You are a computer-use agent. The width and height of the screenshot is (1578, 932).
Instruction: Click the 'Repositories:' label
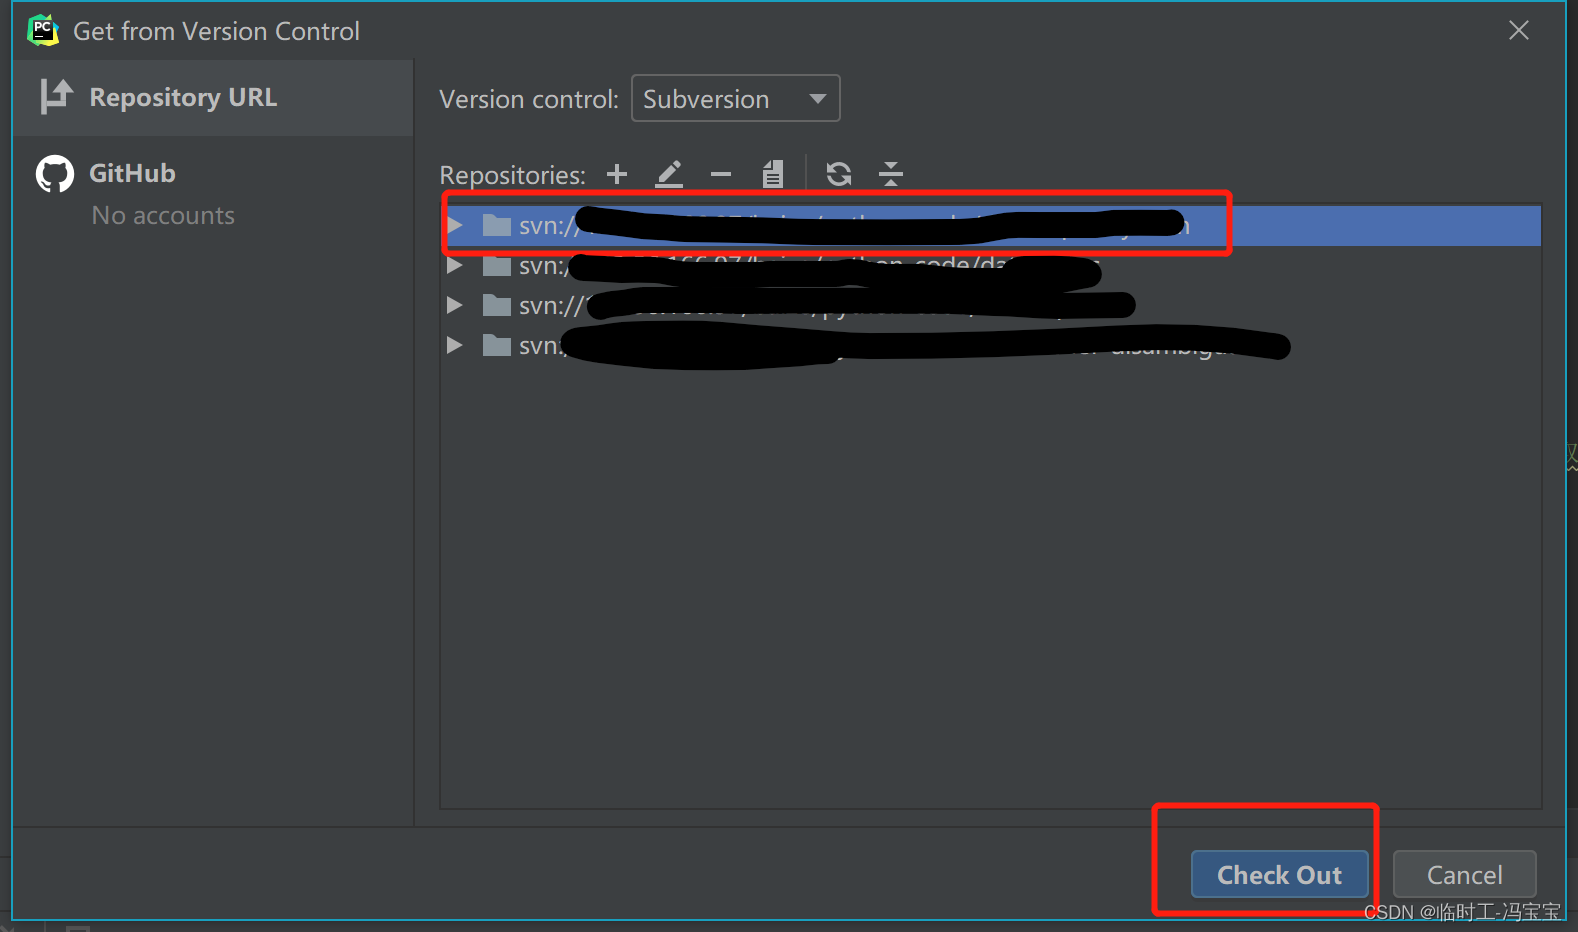coord(512,175)
